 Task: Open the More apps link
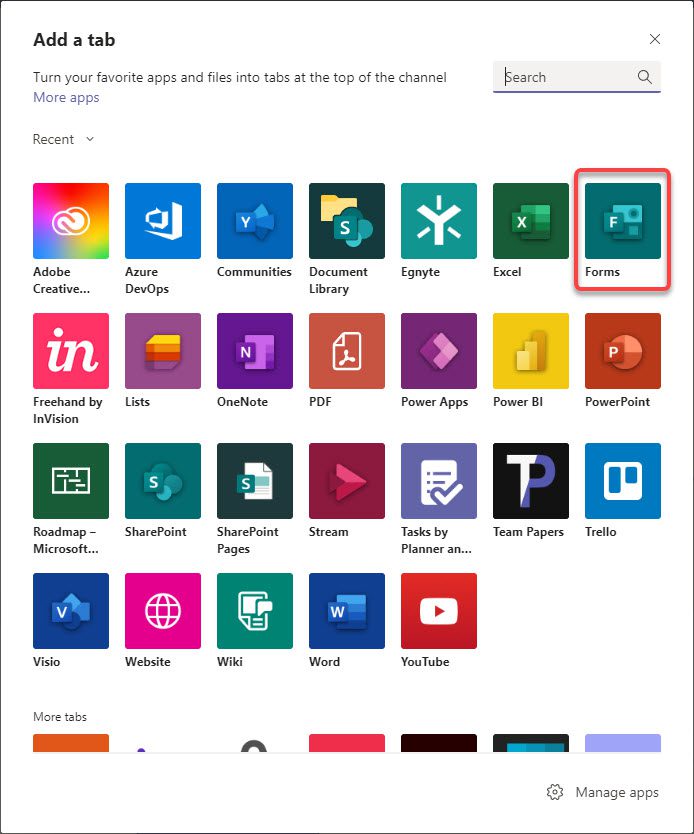66,97
